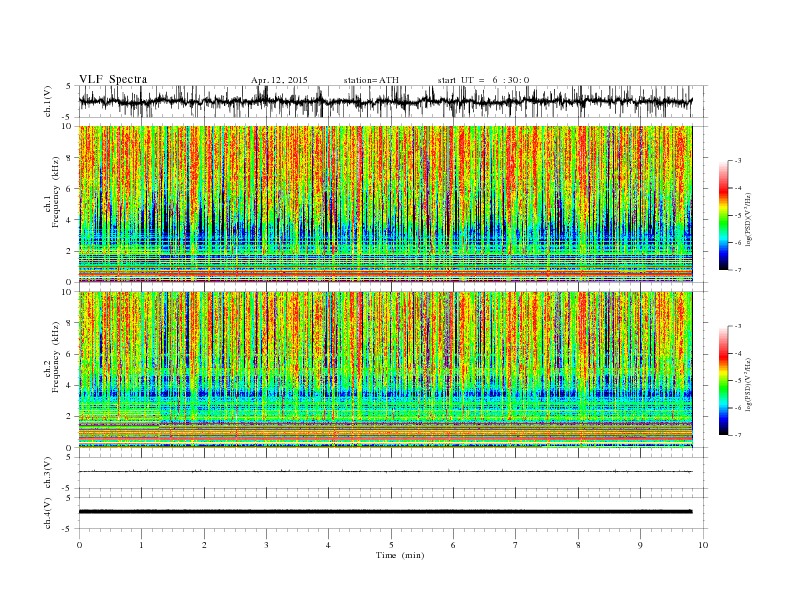The image size is (792, 612).
Task: Click the ch.1 spectrogram color scale bar
Action: (723, 215)
